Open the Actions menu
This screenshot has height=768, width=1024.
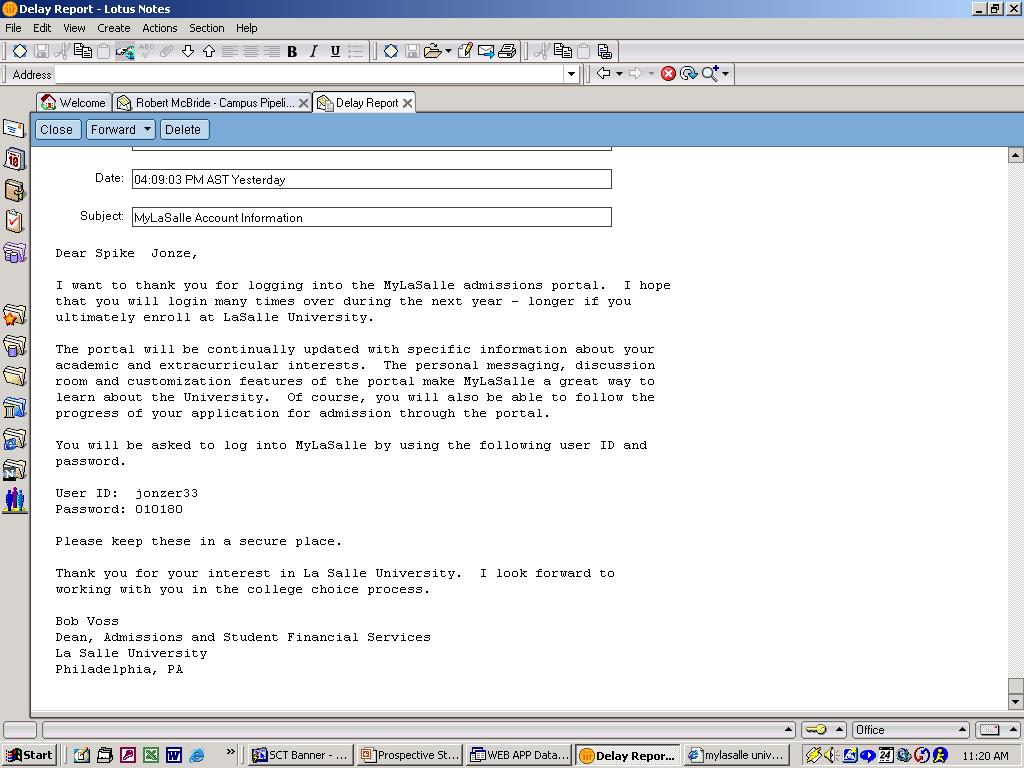[x=159, y=28]
